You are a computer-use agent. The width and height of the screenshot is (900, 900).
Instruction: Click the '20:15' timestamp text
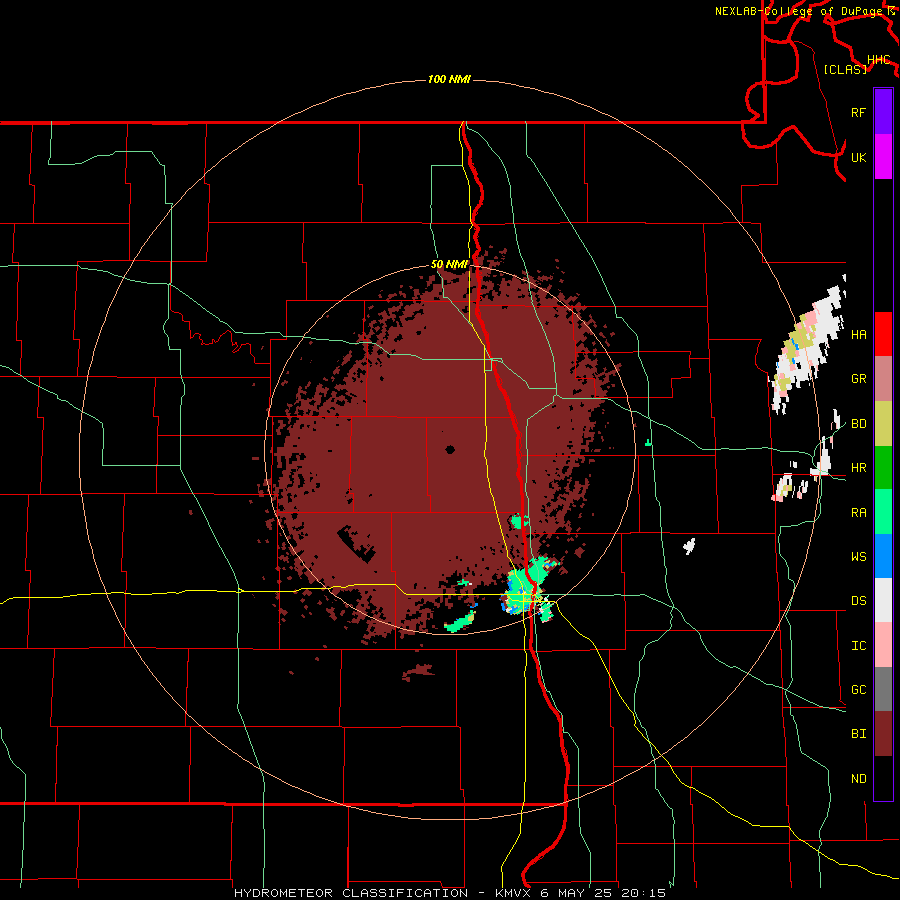pyautogui.click(x=645, y=893)
